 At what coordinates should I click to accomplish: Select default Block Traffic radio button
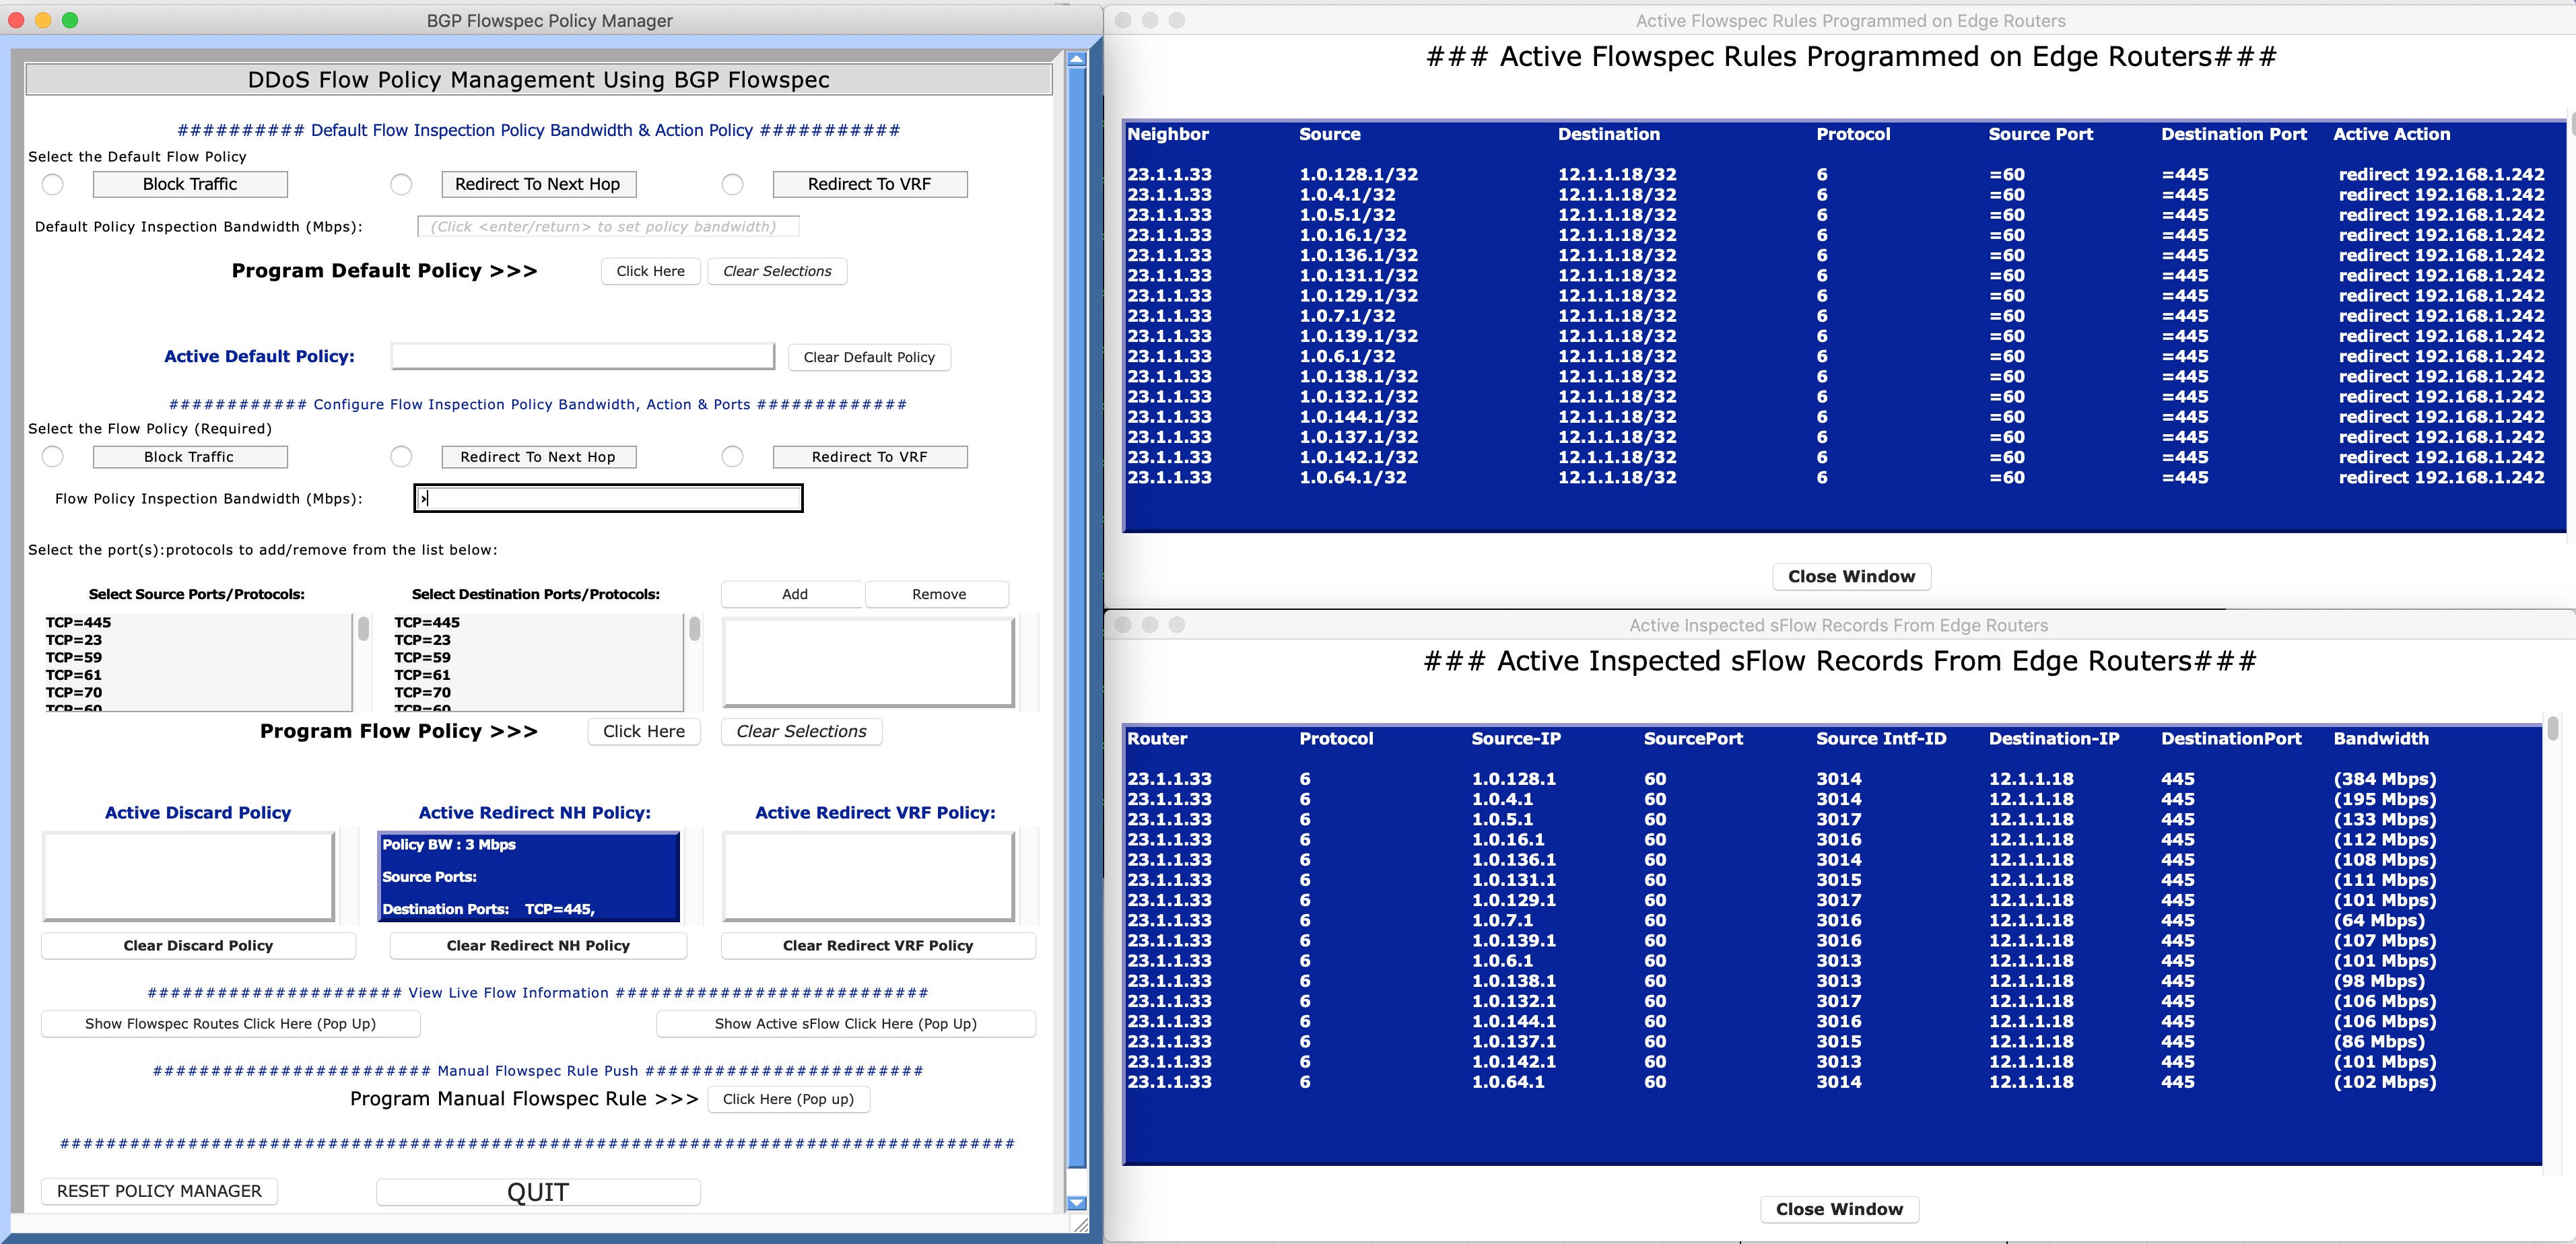click(53, 184)
